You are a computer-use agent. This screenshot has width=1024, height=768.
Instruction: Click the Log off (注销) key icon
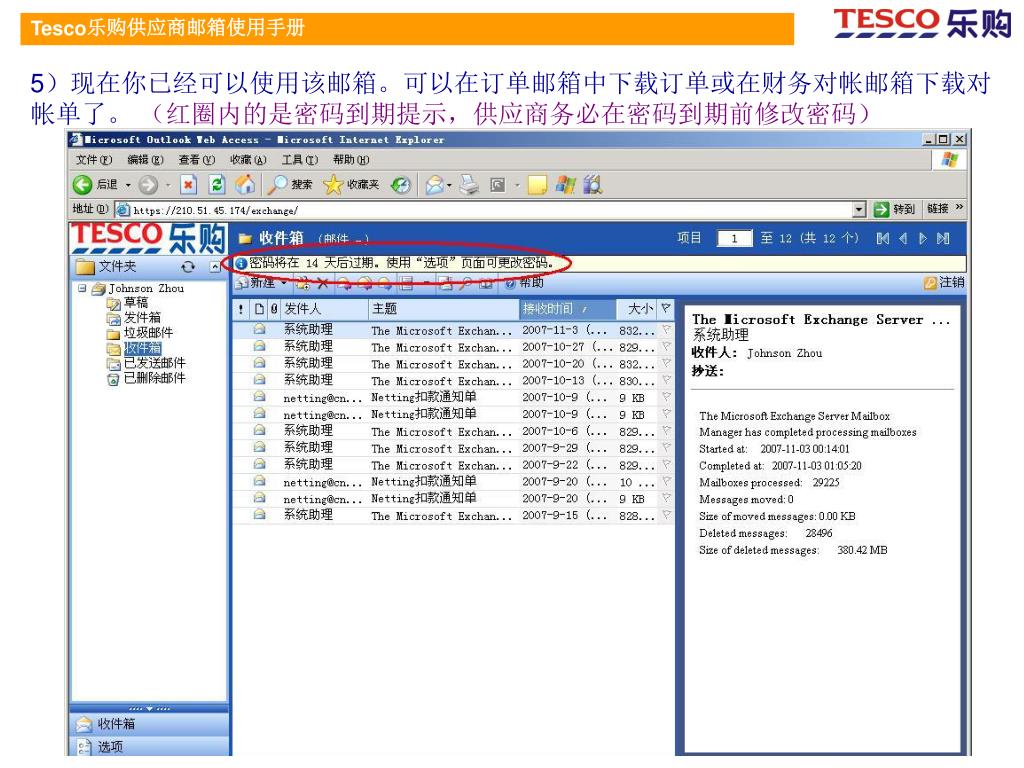[930, 283]
